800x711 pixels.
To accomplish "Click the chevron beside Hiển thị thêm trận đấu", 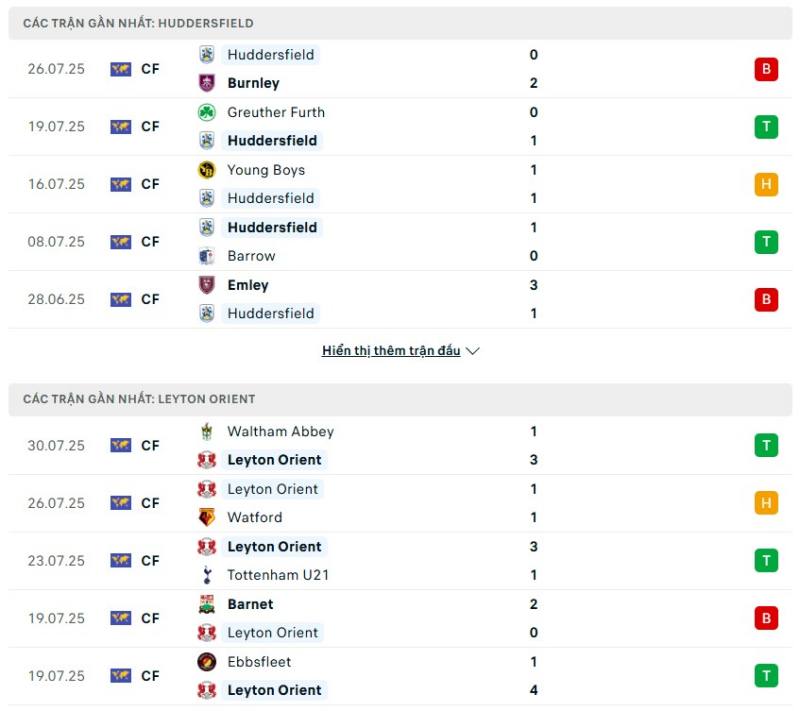I will coord(473,351).
